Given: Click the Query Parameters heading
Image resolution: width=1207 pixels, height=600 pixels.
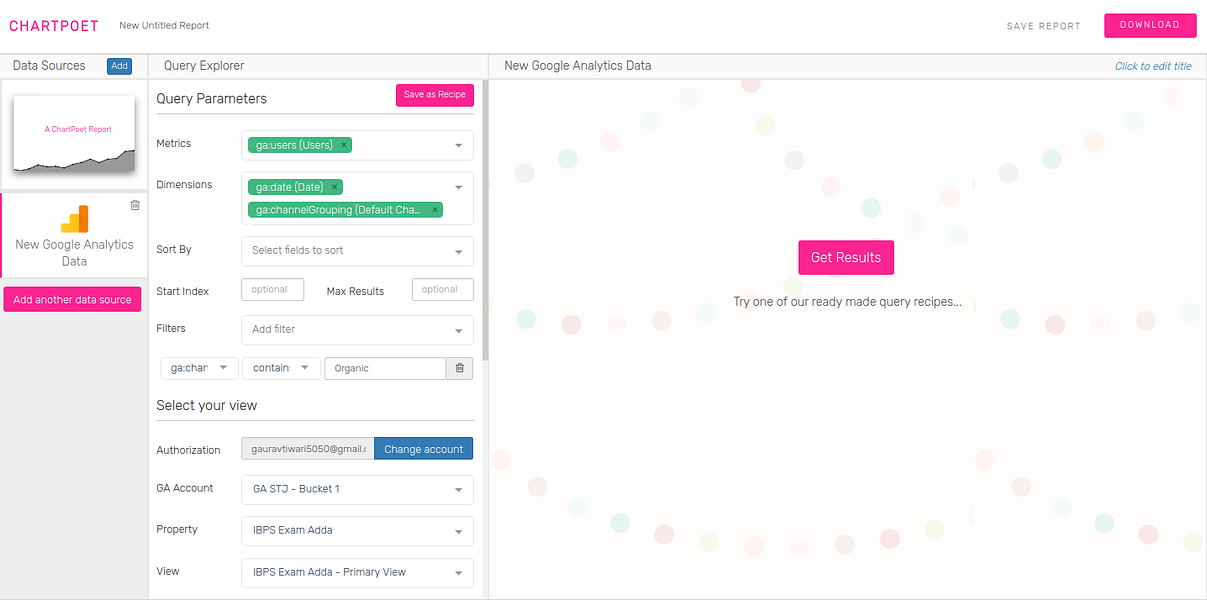Looking at the screenshot, I should (x=212, y=98).
